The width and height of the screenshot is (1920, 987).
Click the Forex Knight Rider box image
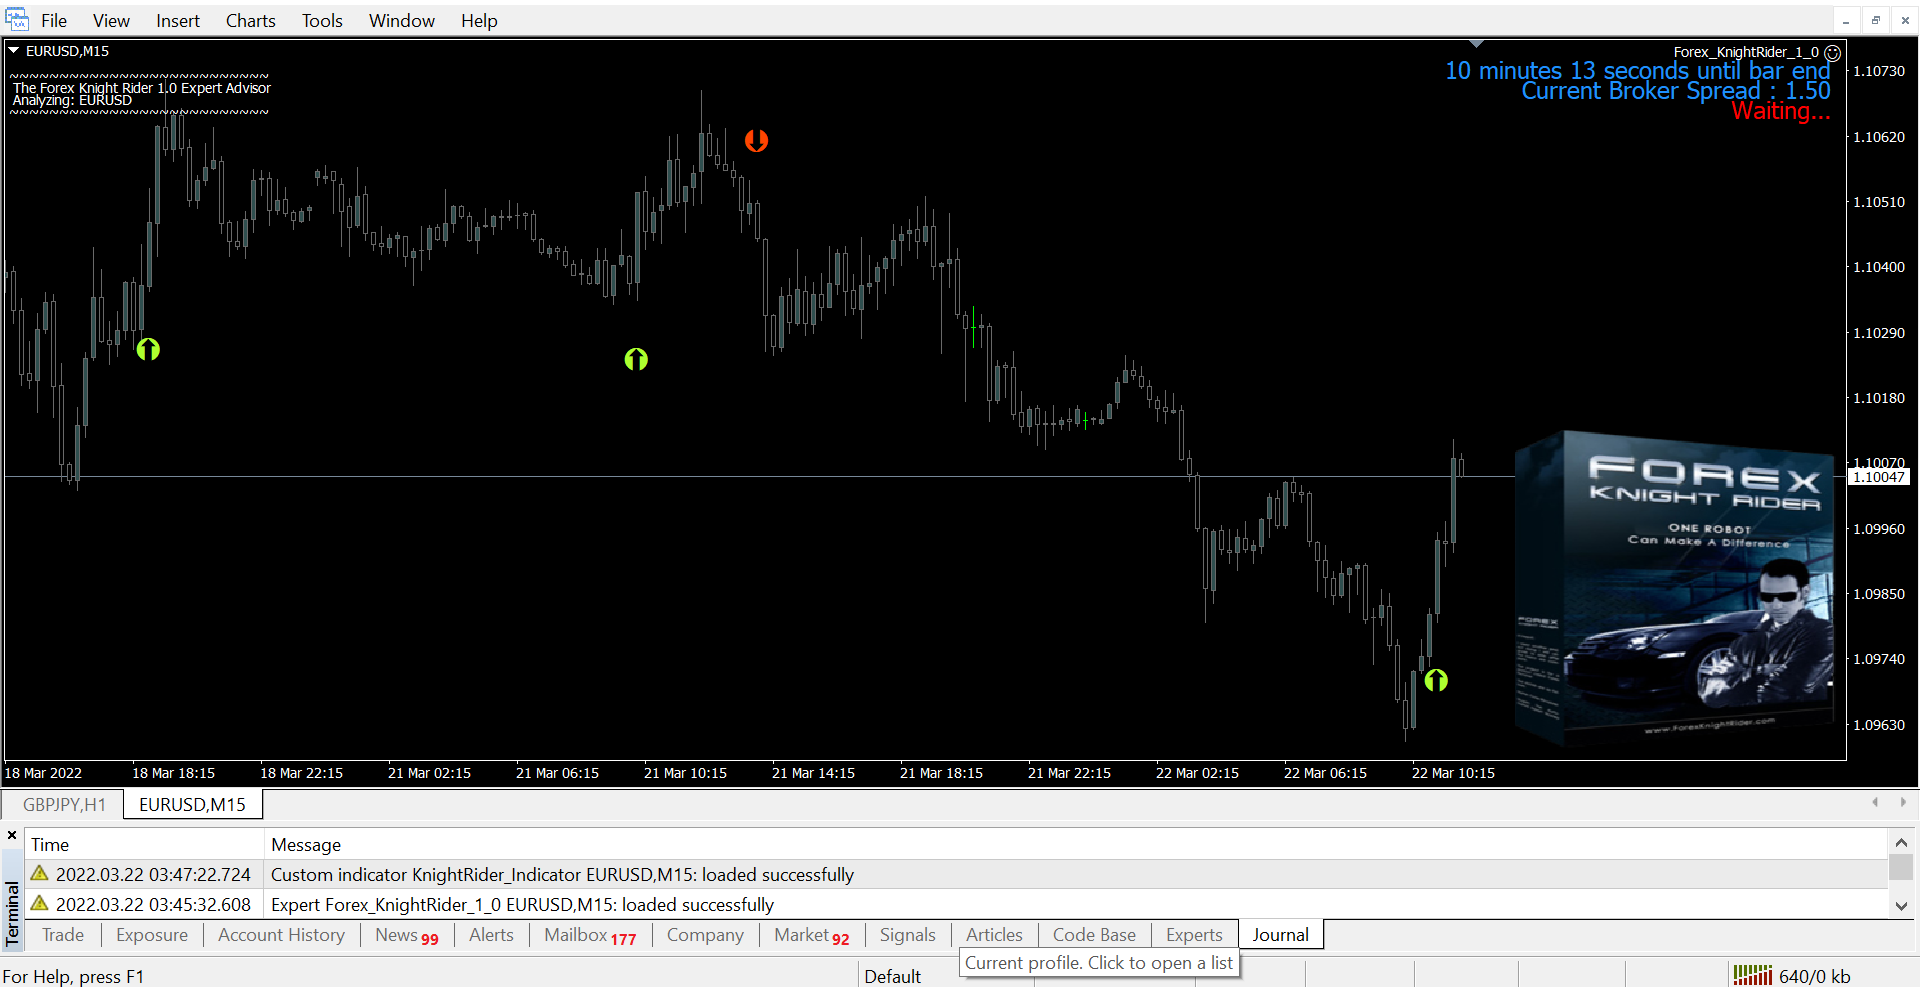(x=1674, y=590)
